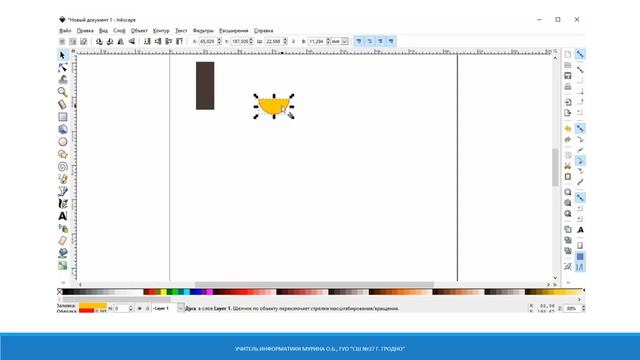This screenshot has height=360, width=640.
Task: Open the Расширения menu
Action: coord(233,31)
